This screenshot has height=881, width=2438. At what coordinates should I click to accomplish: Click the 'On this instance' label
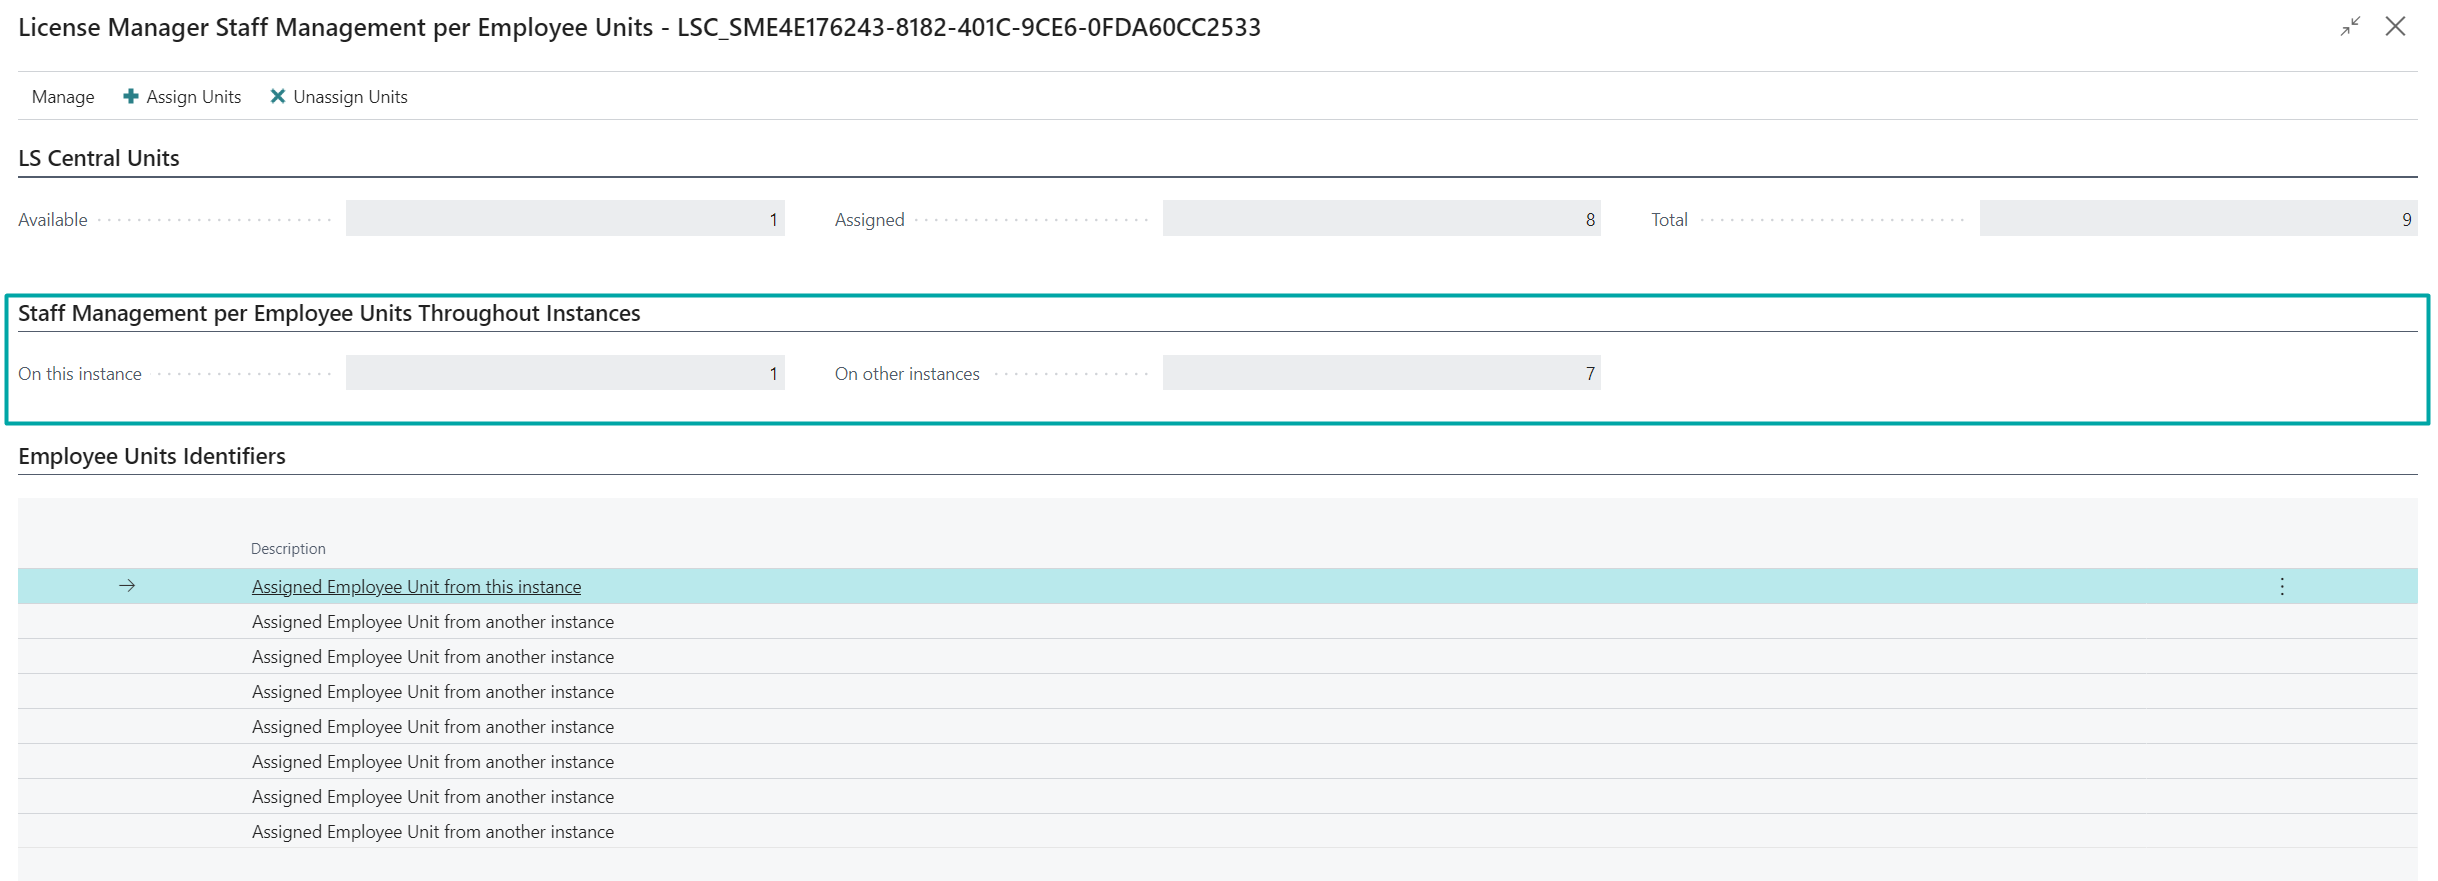click(x=80, y=374)
